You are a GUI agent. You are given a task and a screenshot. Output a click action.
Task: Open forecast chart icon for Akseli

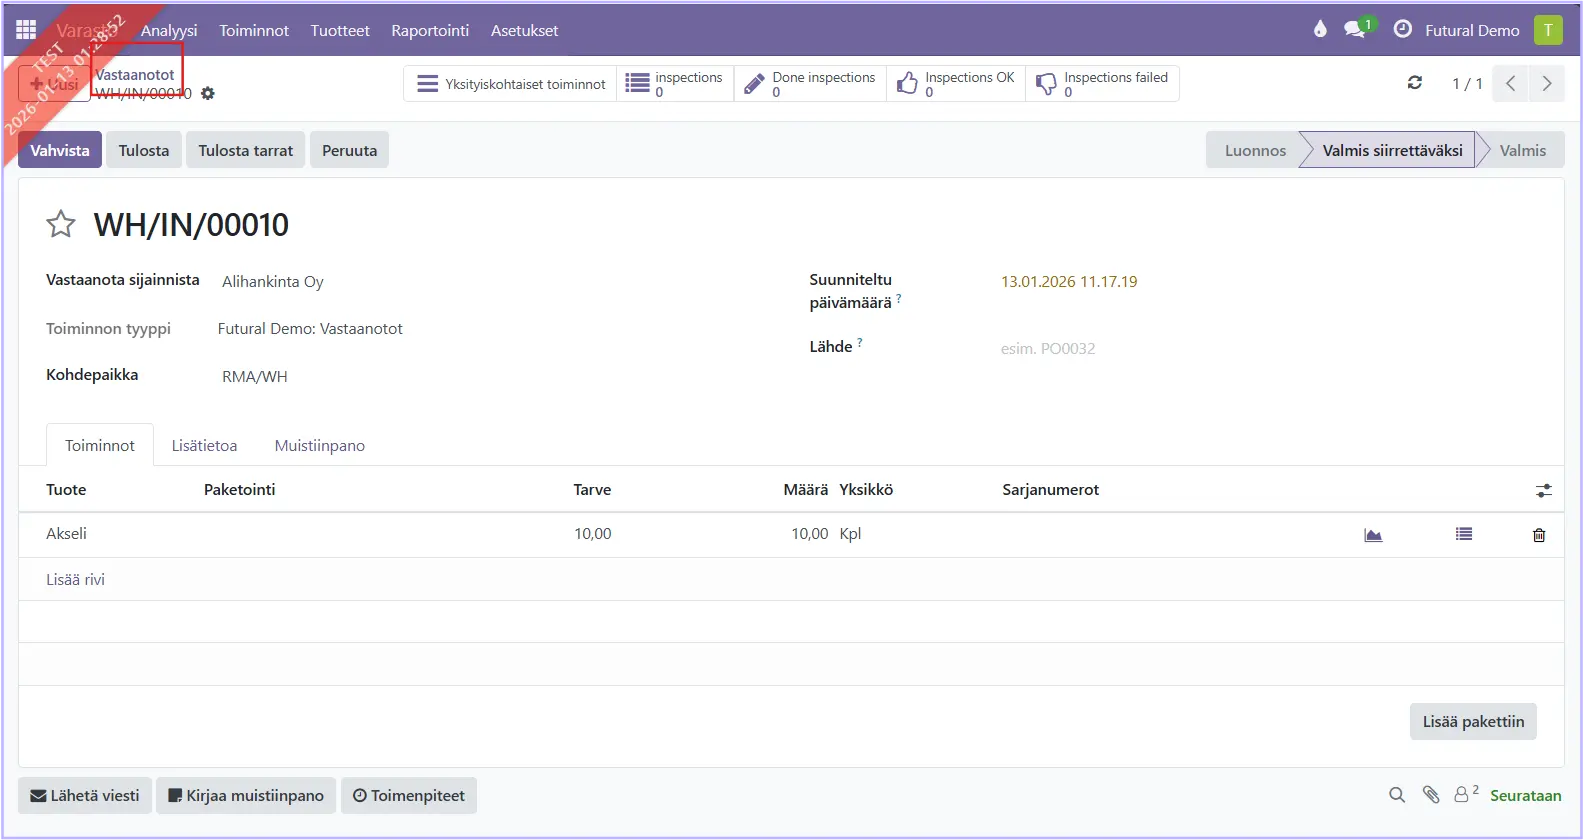coord(1373,535)
